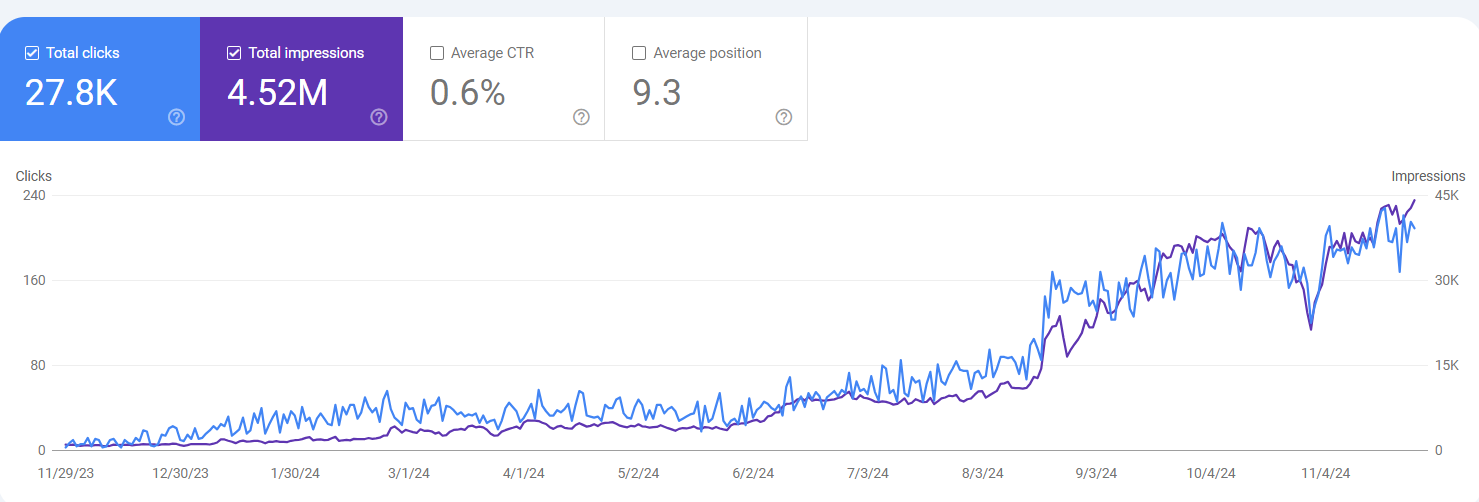Screen dimensions: 1479x502
Task: Check the Average position checkbox
Action: click(639, 53)
